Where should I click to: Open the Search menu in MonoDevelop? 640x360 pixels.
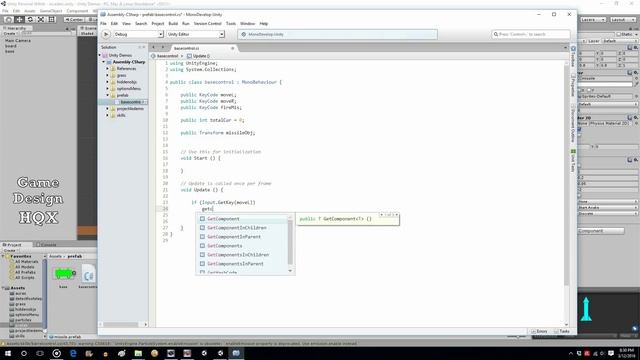point(141,24)
